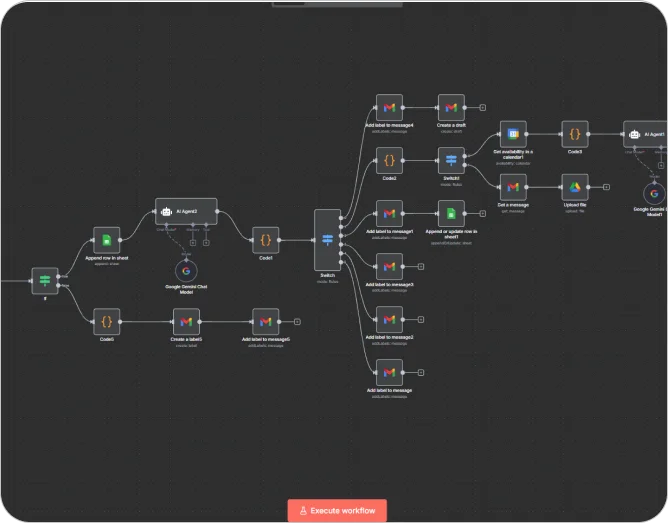Select Append or update row in sheet1 node
This screenshot has width=668, height=523.
[x=451, y=213]
